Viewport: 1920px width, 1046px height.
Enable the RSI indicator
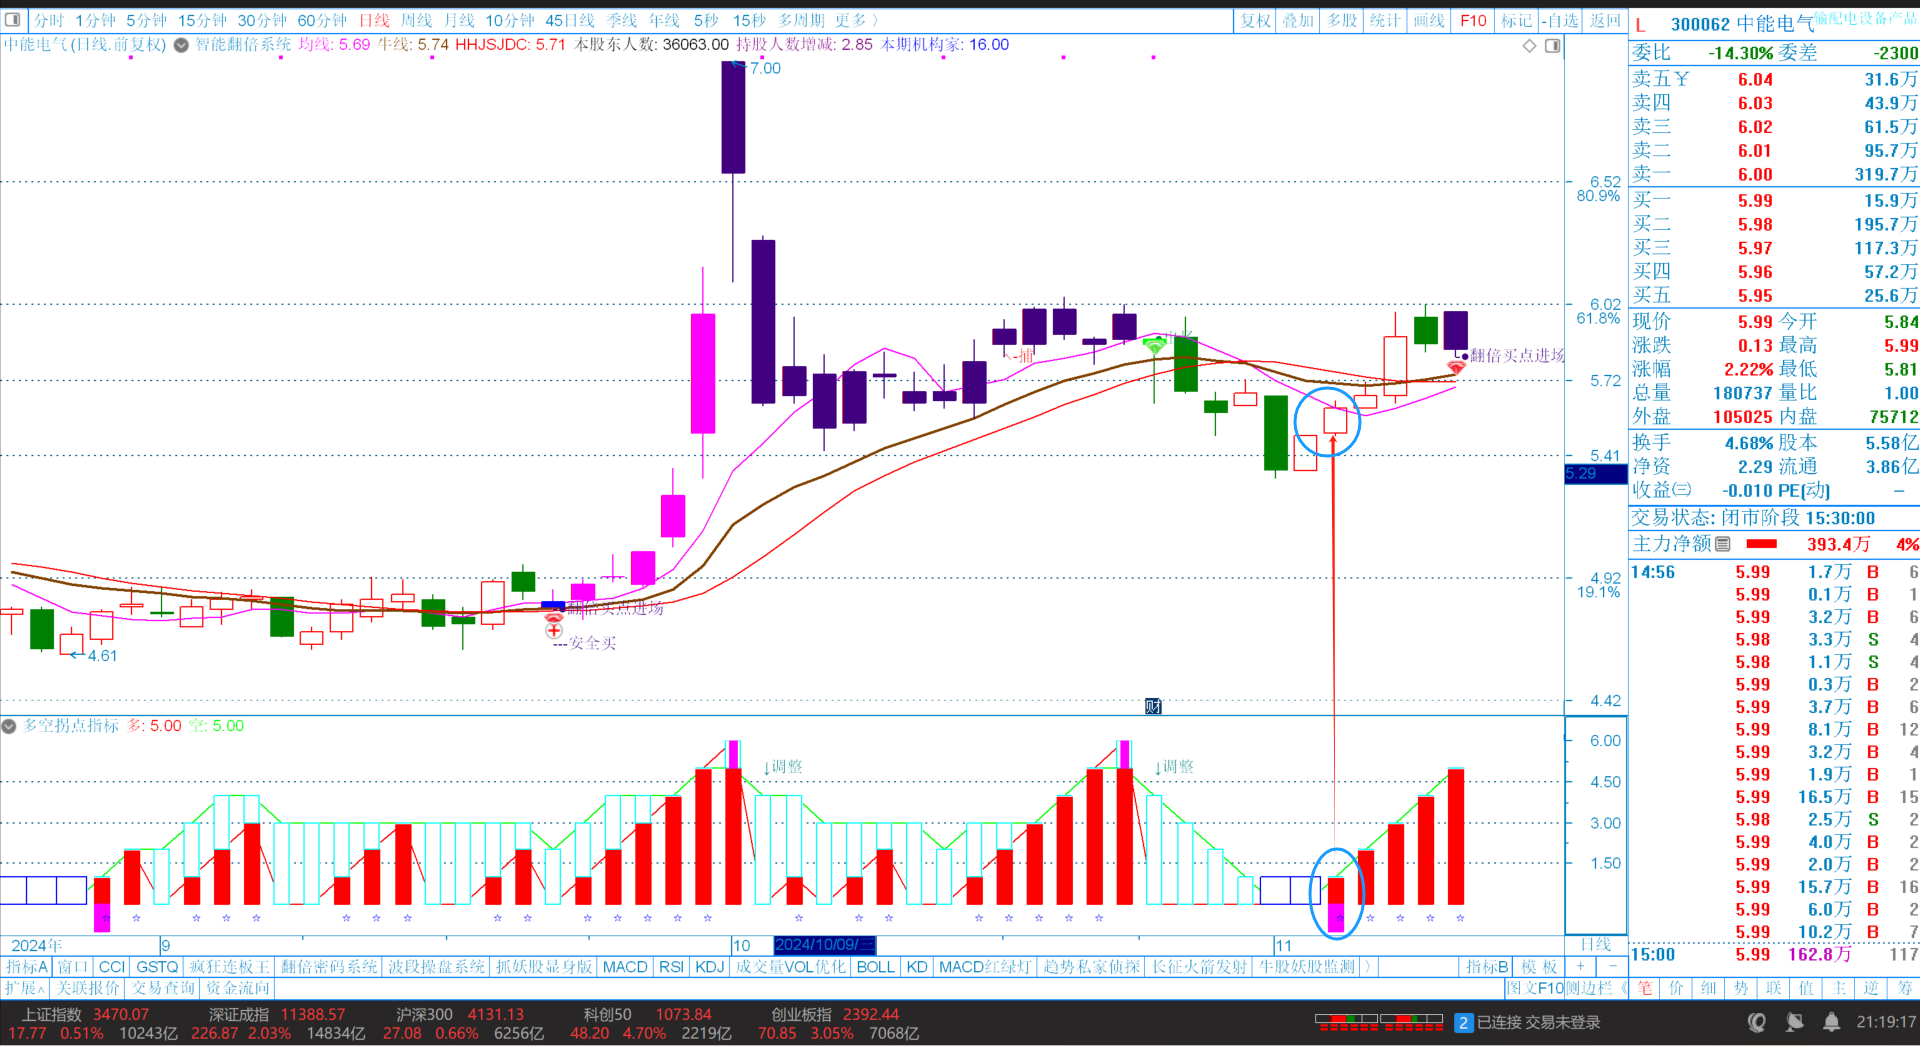point(671,967)
